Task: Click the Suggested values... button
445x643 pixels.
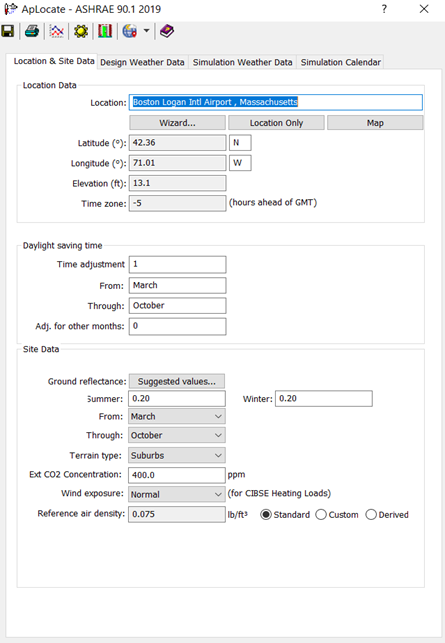Action: pyautogui.click(x=177, y=381)
